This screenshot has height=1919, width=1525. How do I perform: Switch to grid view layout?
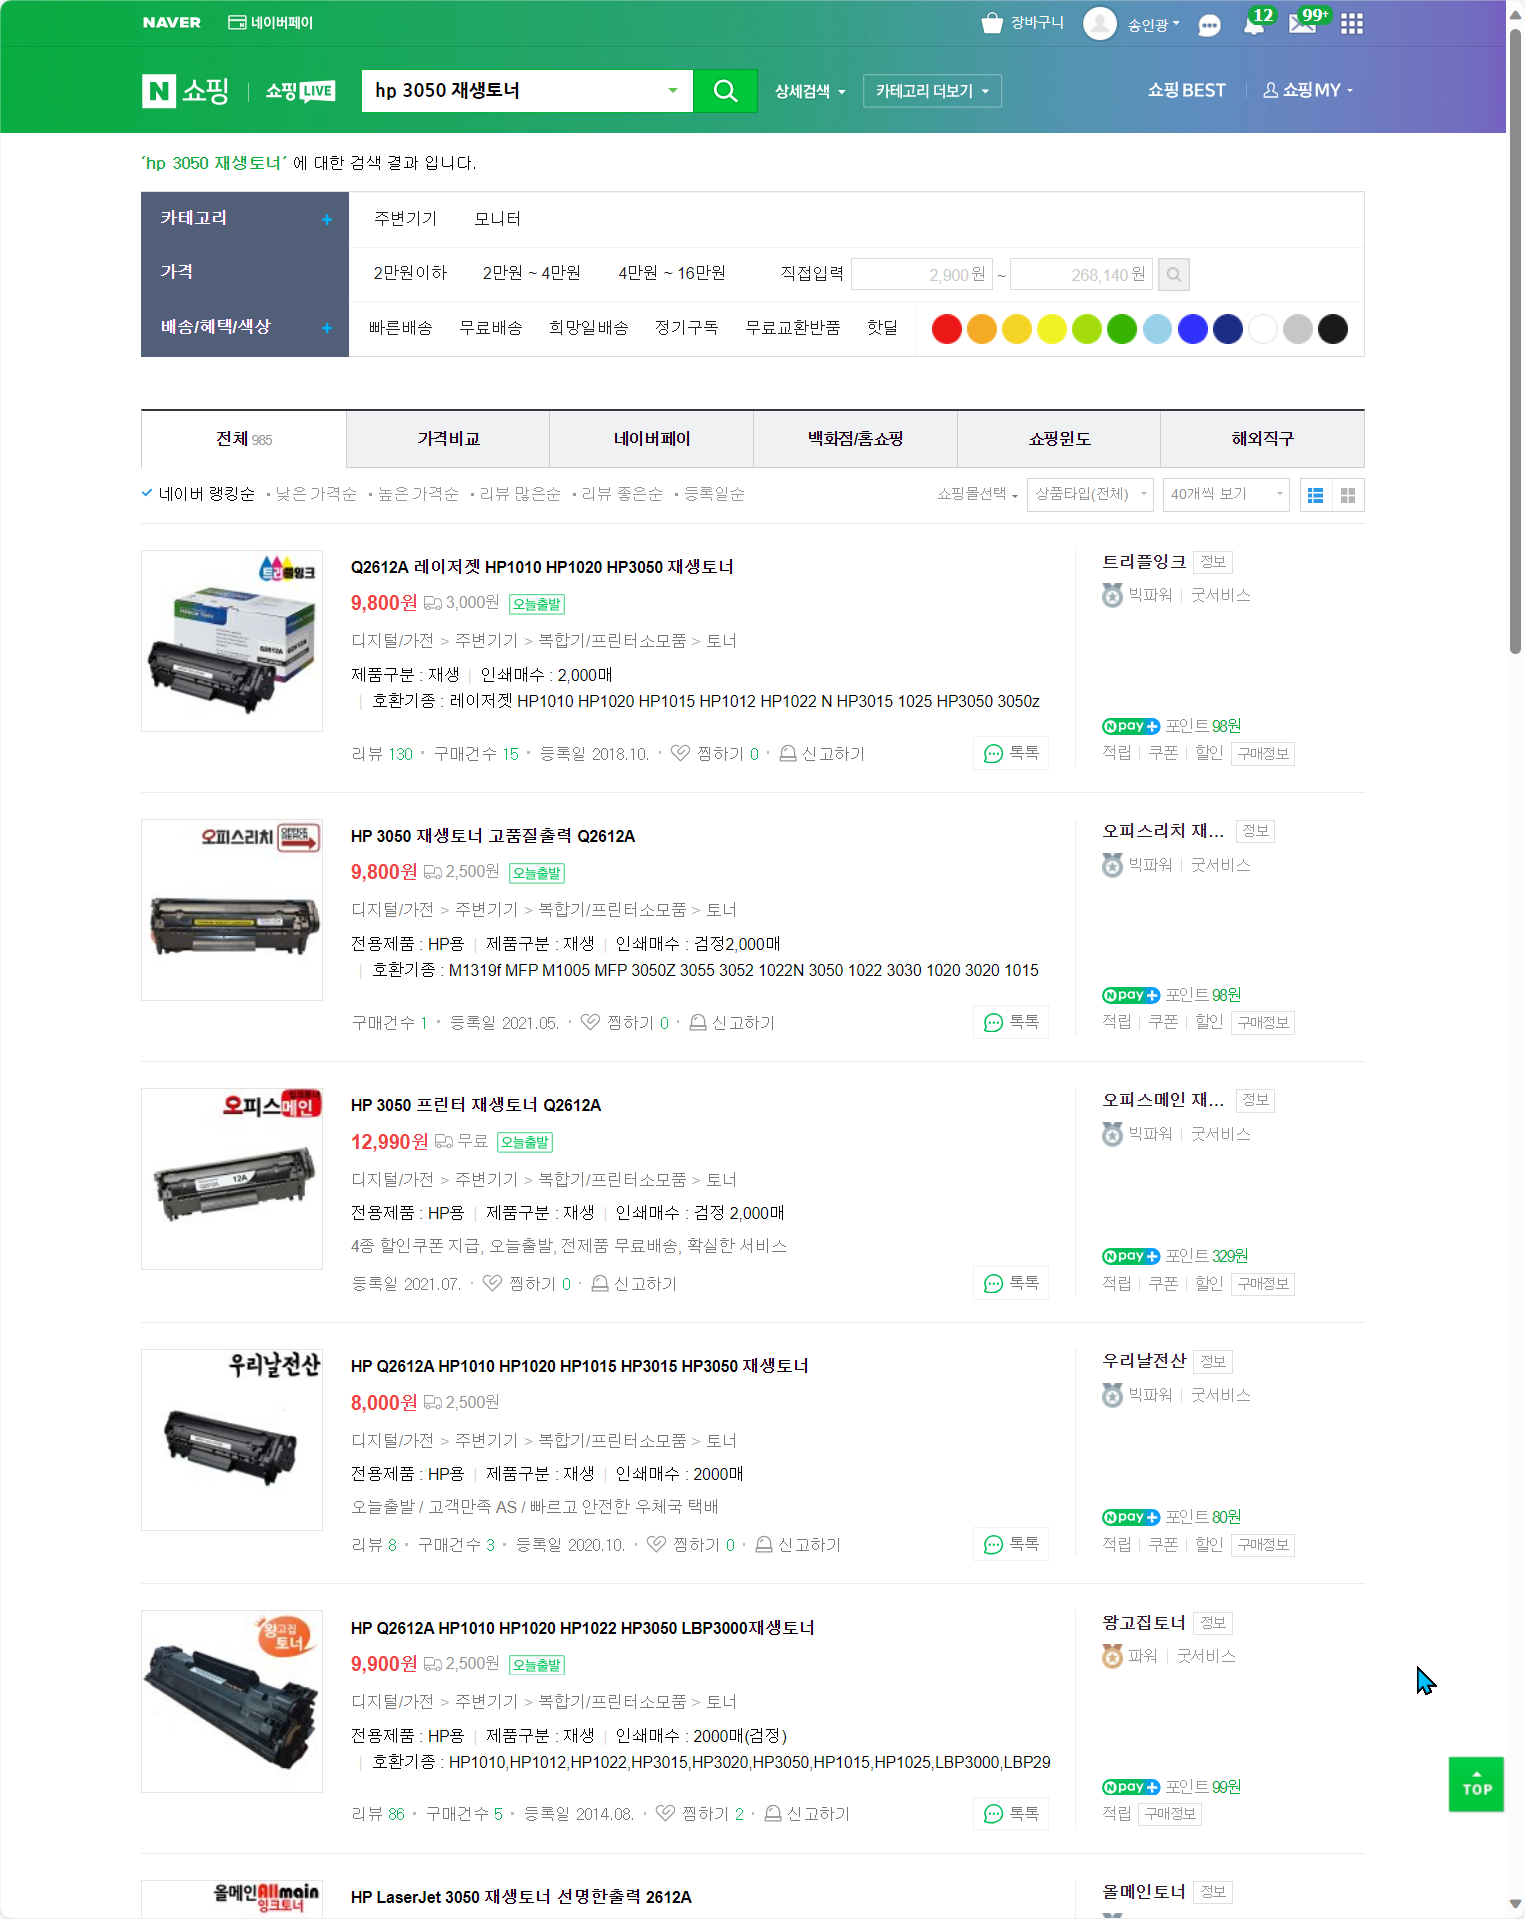pyautogui.click(x=1348, y=495)
